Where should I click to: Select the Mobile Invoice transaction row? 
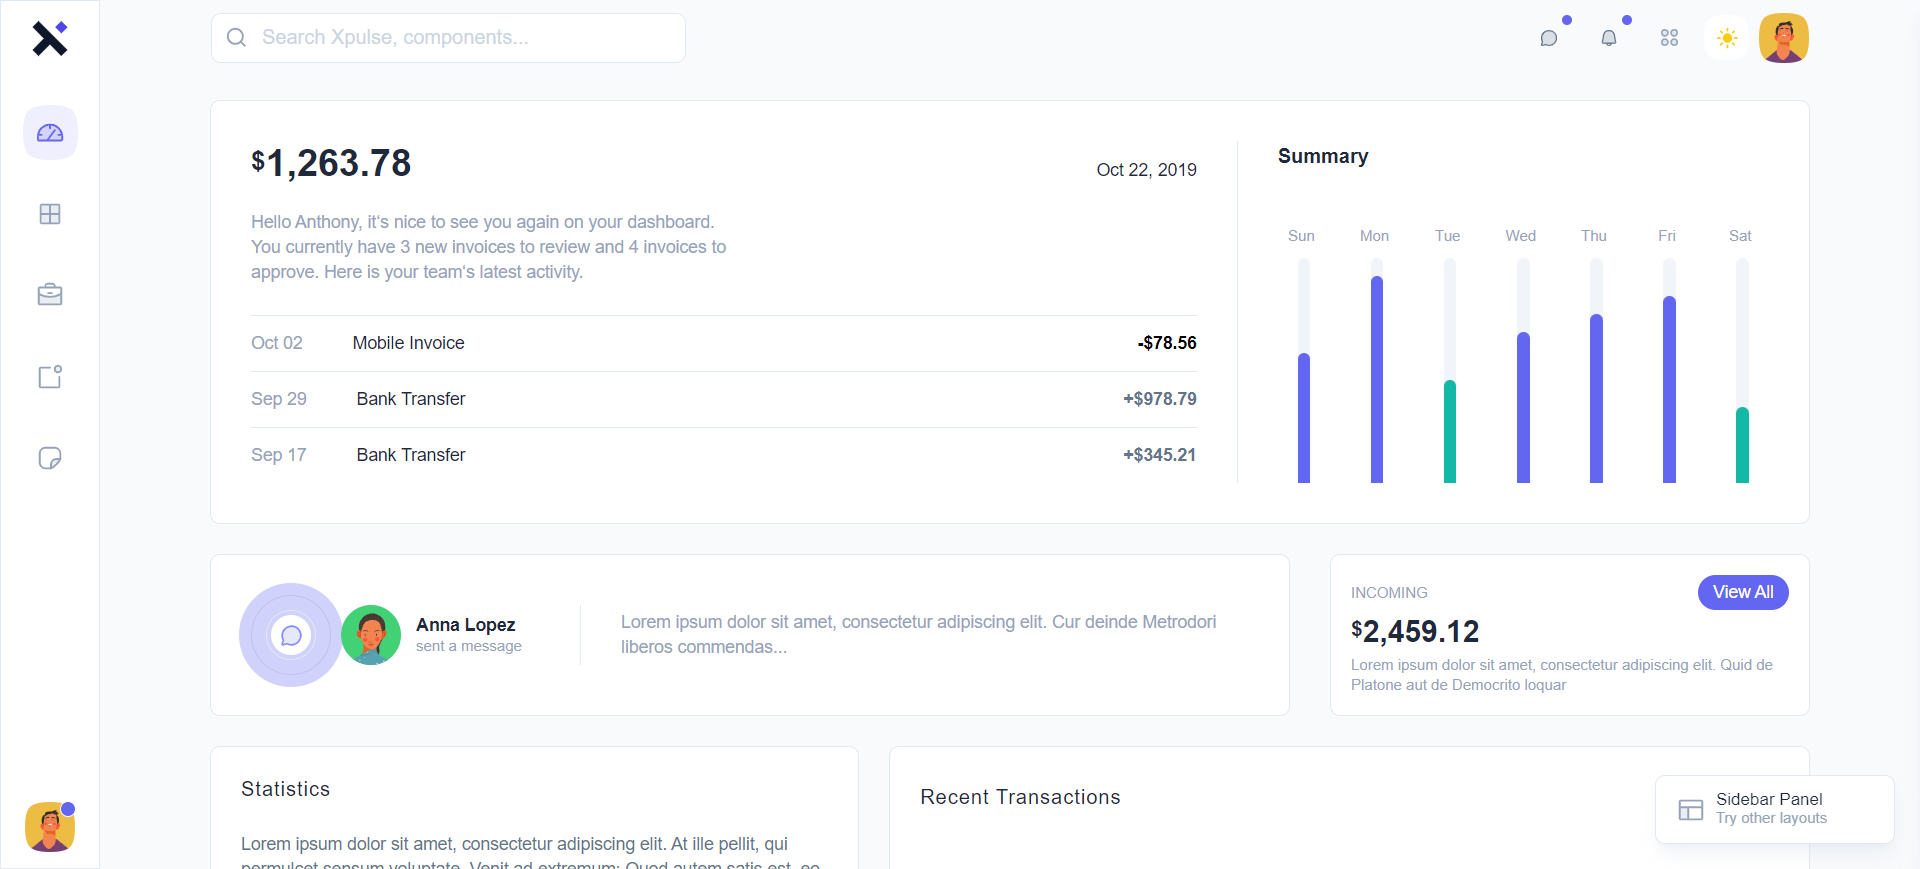[x=723, y=343]
